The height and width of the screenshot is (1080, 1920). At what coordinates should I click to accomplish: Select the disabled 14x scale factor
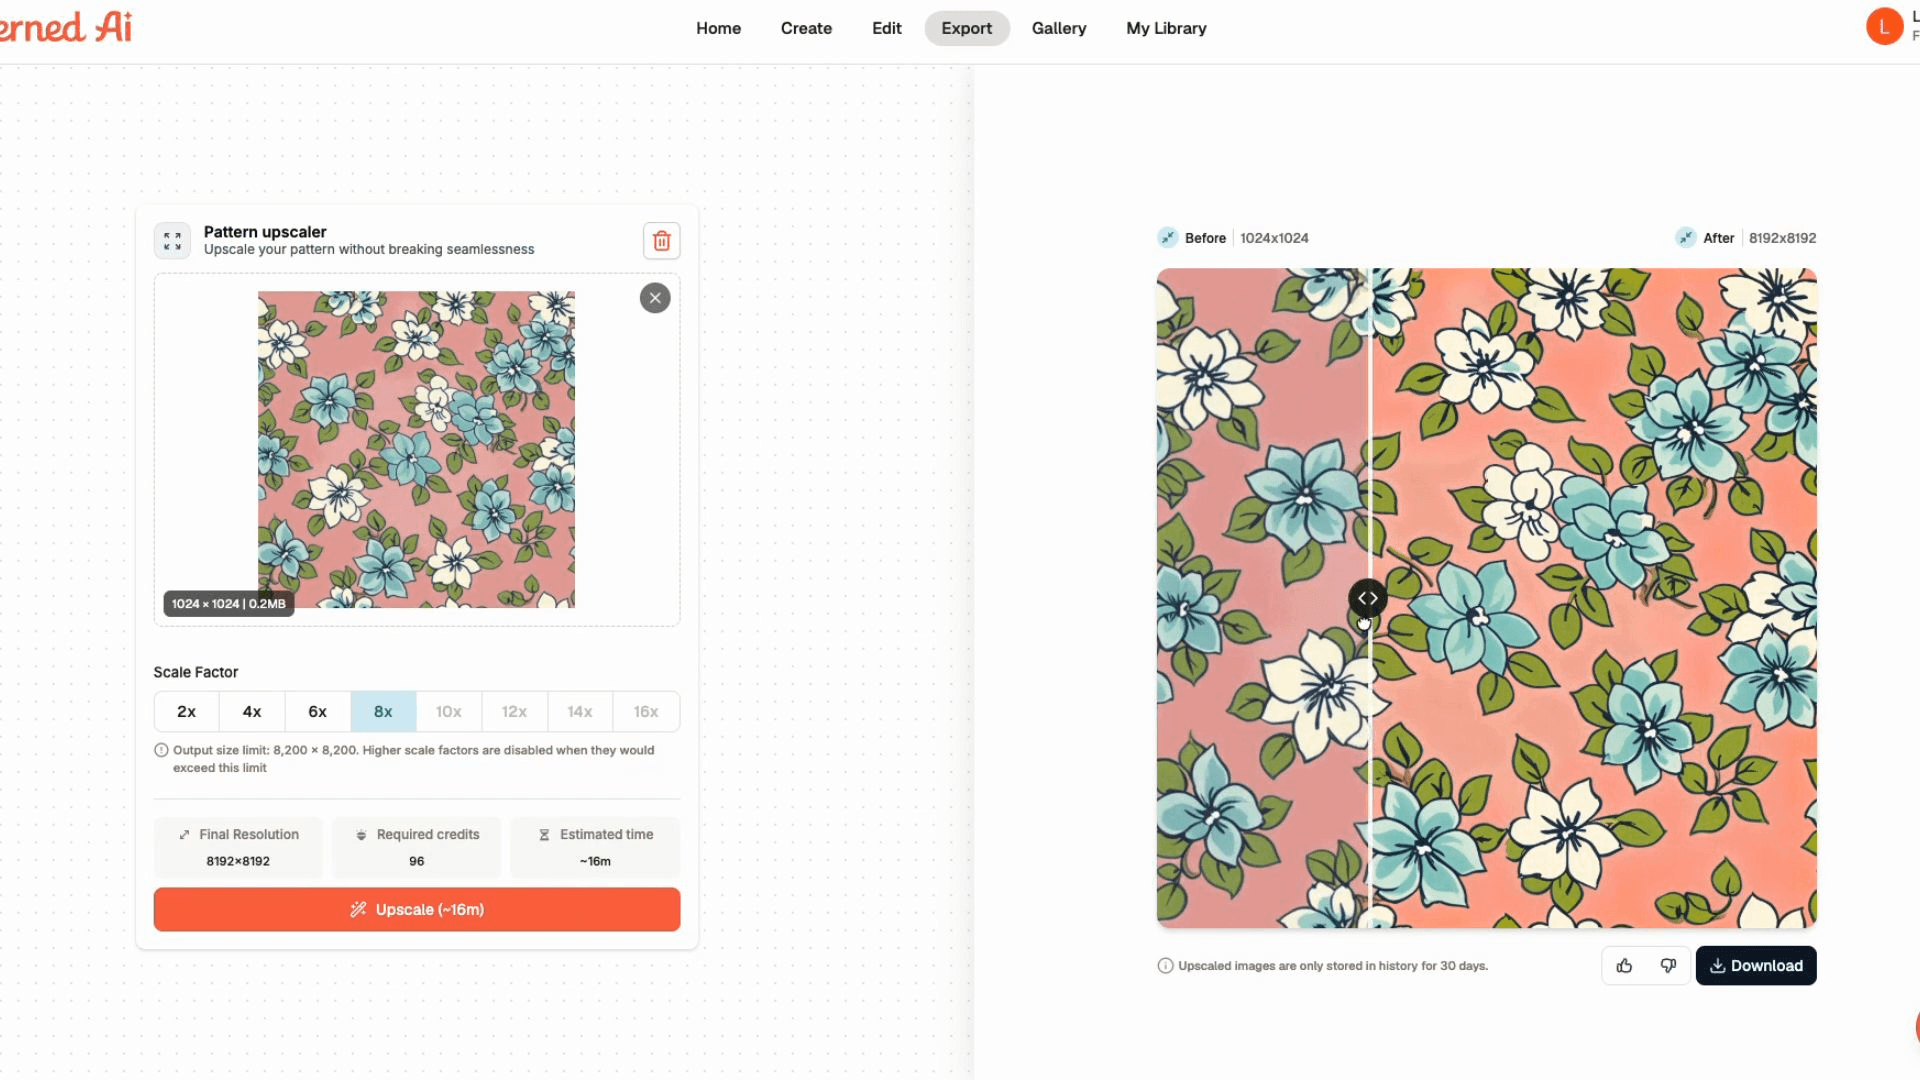point(580,712)
